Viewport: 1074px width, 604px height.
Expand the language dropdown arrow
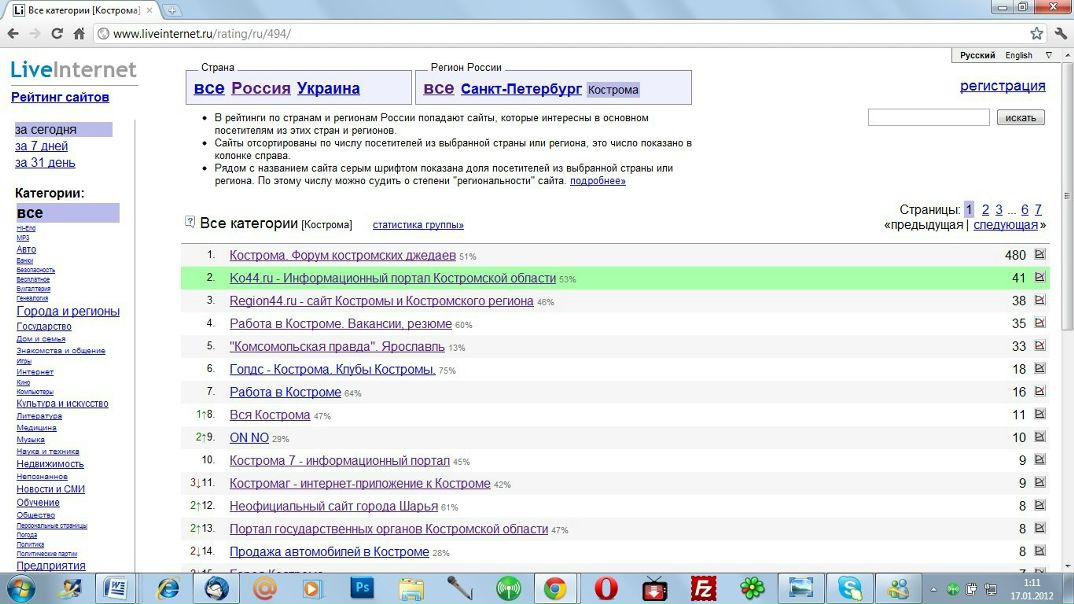(x=1049, y=55)
